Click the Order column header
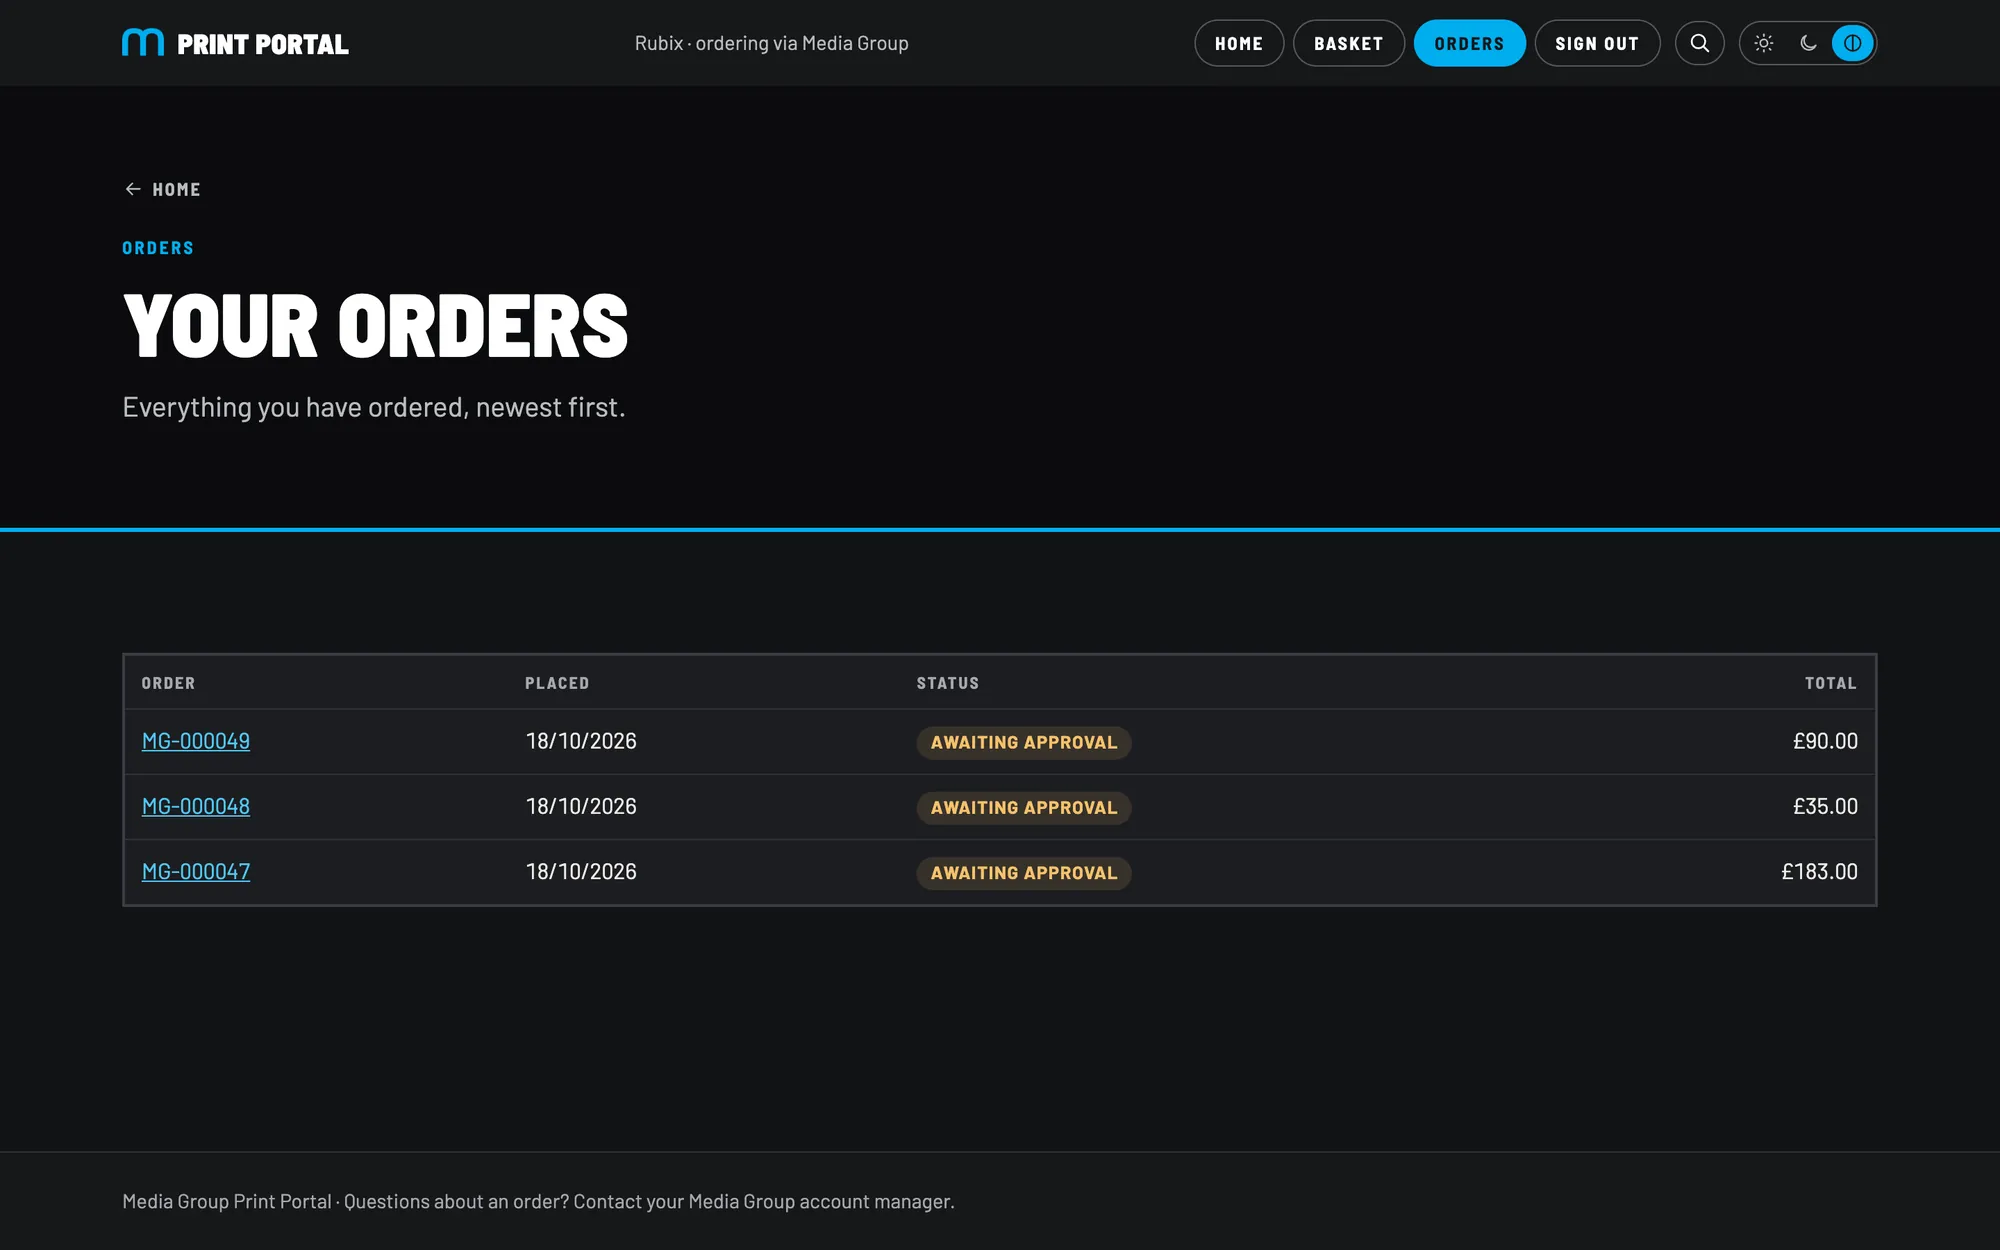 click(x=168, y=683)
